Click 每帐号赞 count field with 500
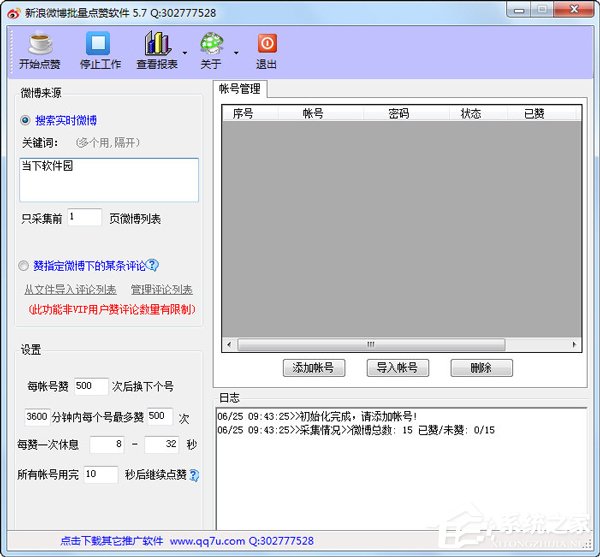Viewport: 600px width, 557px height. 91,386
